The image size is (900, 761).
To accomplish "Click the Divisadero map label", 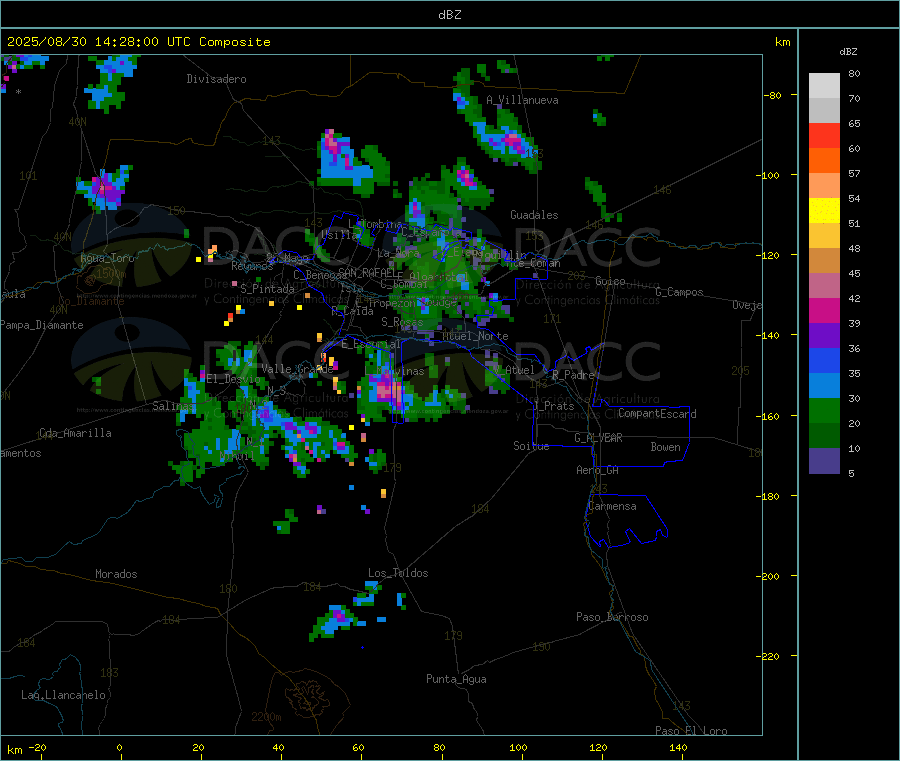I will tap(216, 79).
